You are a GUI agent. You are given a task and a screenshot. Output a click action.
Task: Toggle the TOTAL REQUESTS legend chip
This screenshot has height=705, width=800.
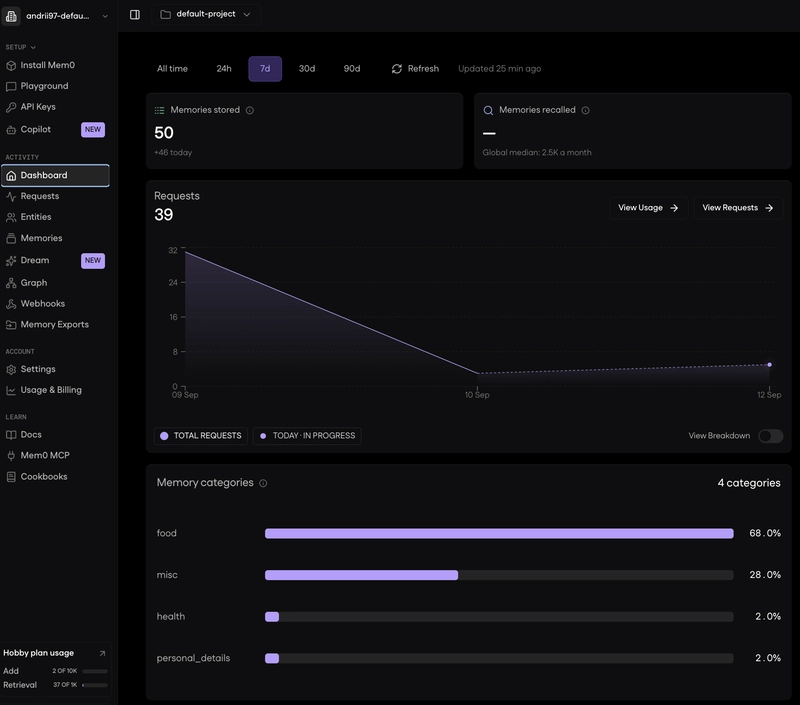(201, 436)
